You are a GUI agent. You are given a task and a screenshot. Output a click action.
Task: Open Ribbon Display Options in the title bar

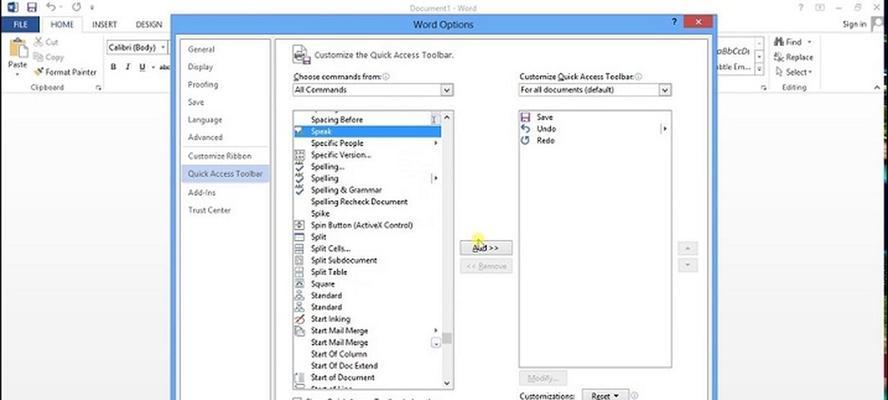819,7
